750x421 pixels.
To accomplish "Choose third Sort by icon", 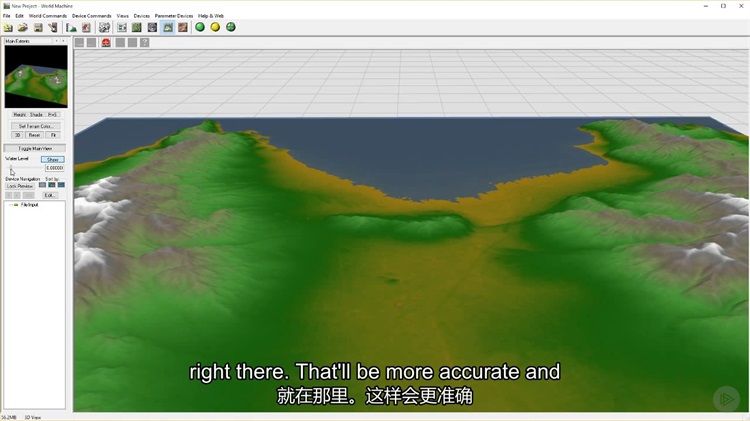I will click(61, 185).
